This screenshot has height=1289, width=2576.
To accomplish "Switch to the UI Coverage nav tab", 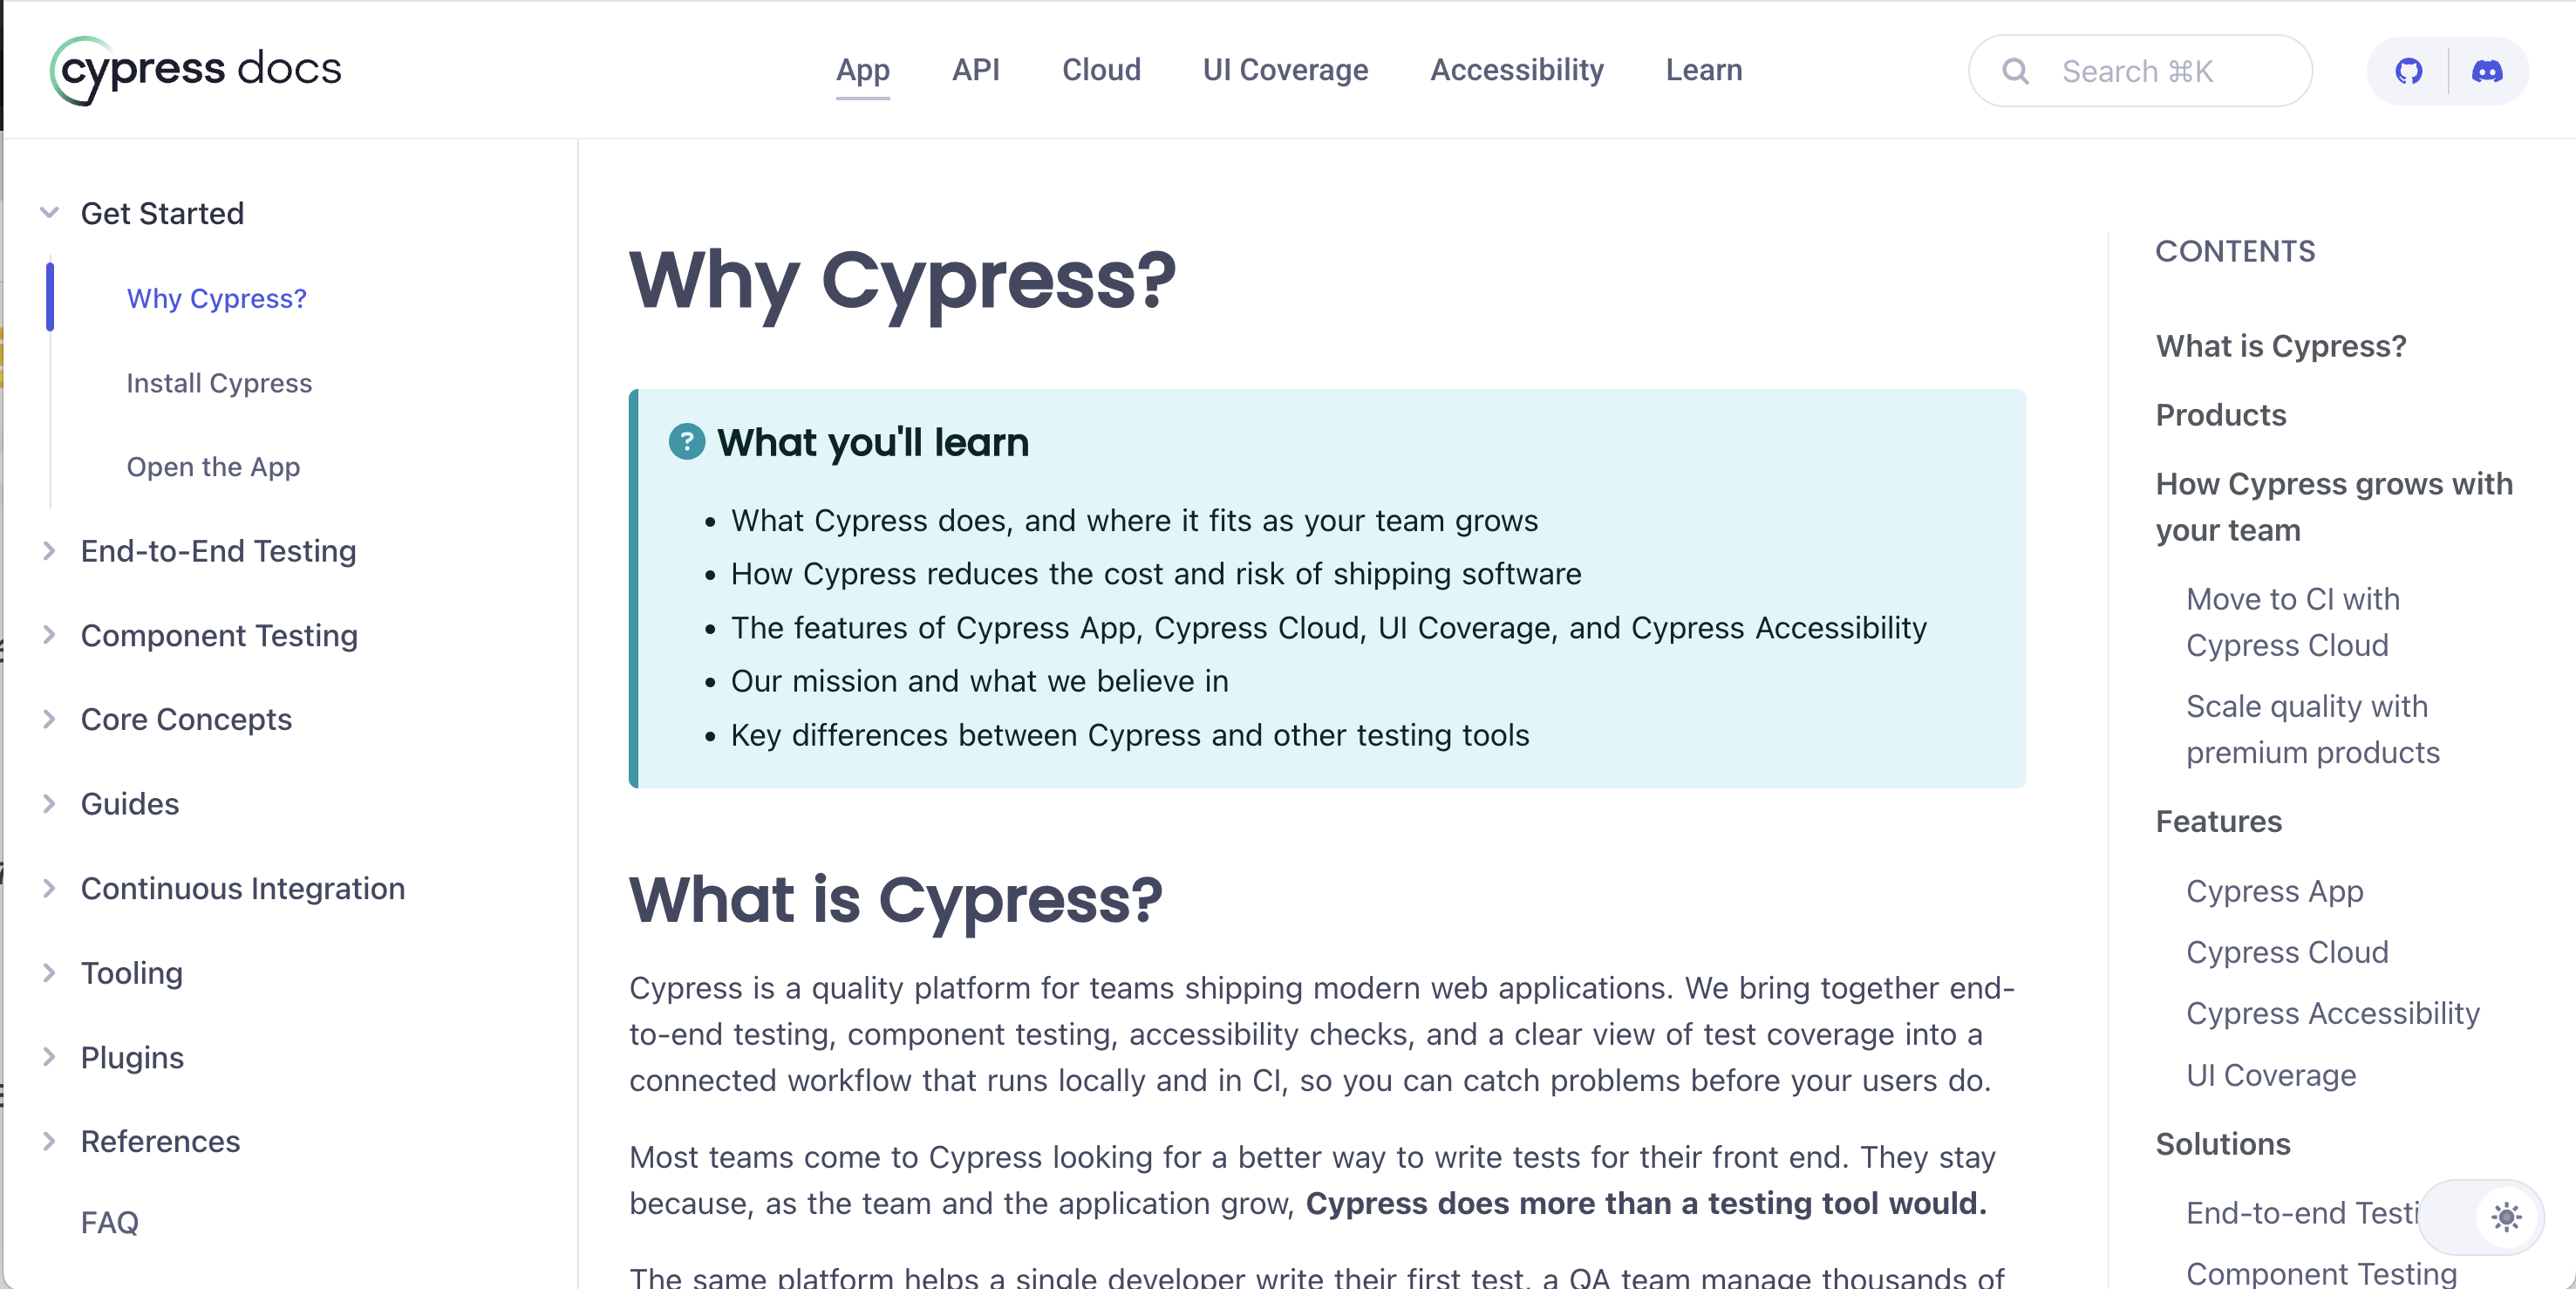I will point(1285,70).
